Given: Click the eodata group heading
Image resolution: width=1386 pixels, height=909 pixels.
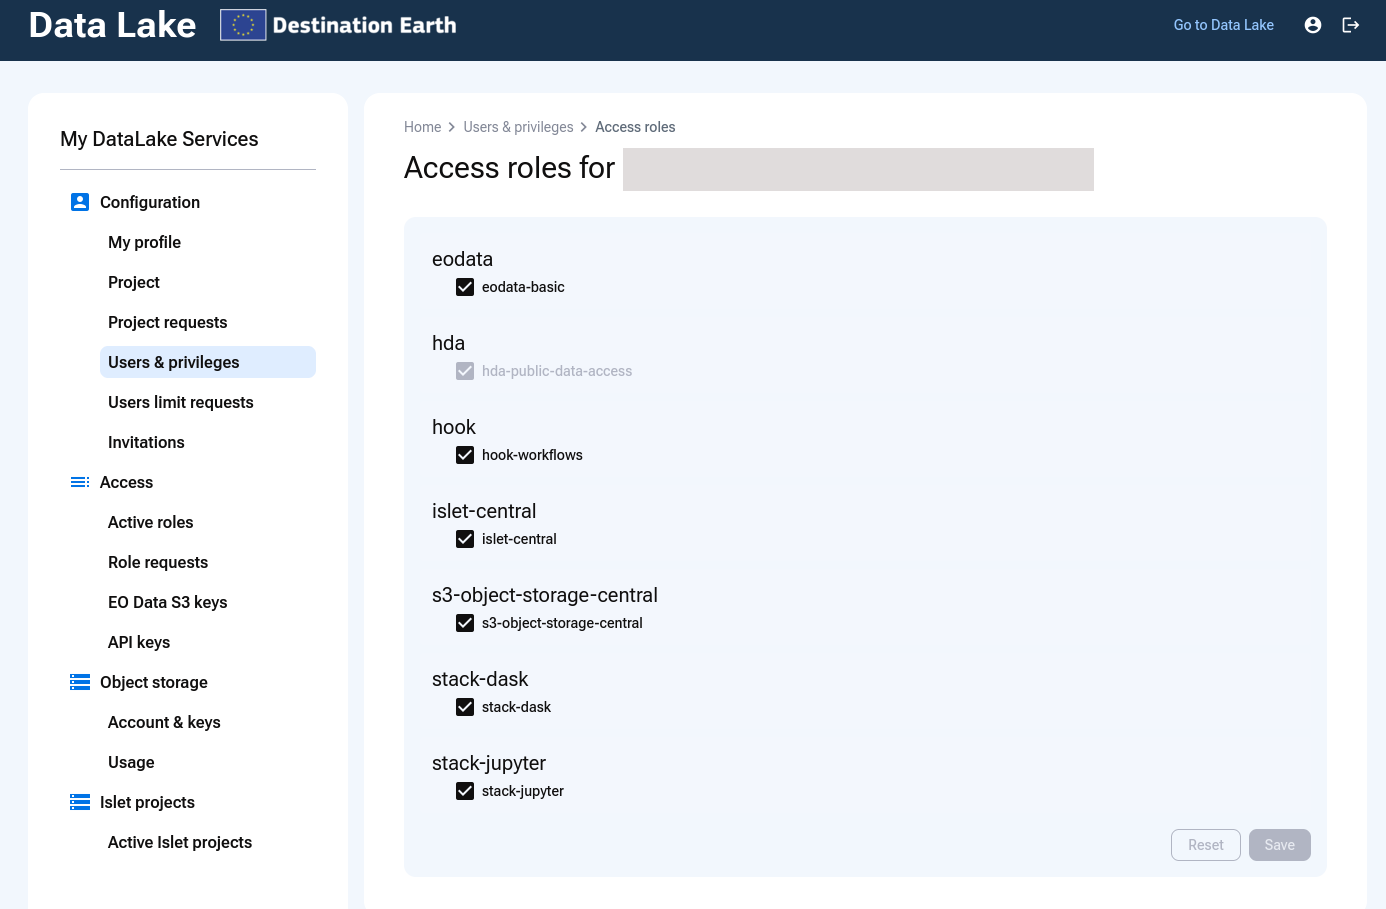Looking at the screenshot, I should pos(462,259).
